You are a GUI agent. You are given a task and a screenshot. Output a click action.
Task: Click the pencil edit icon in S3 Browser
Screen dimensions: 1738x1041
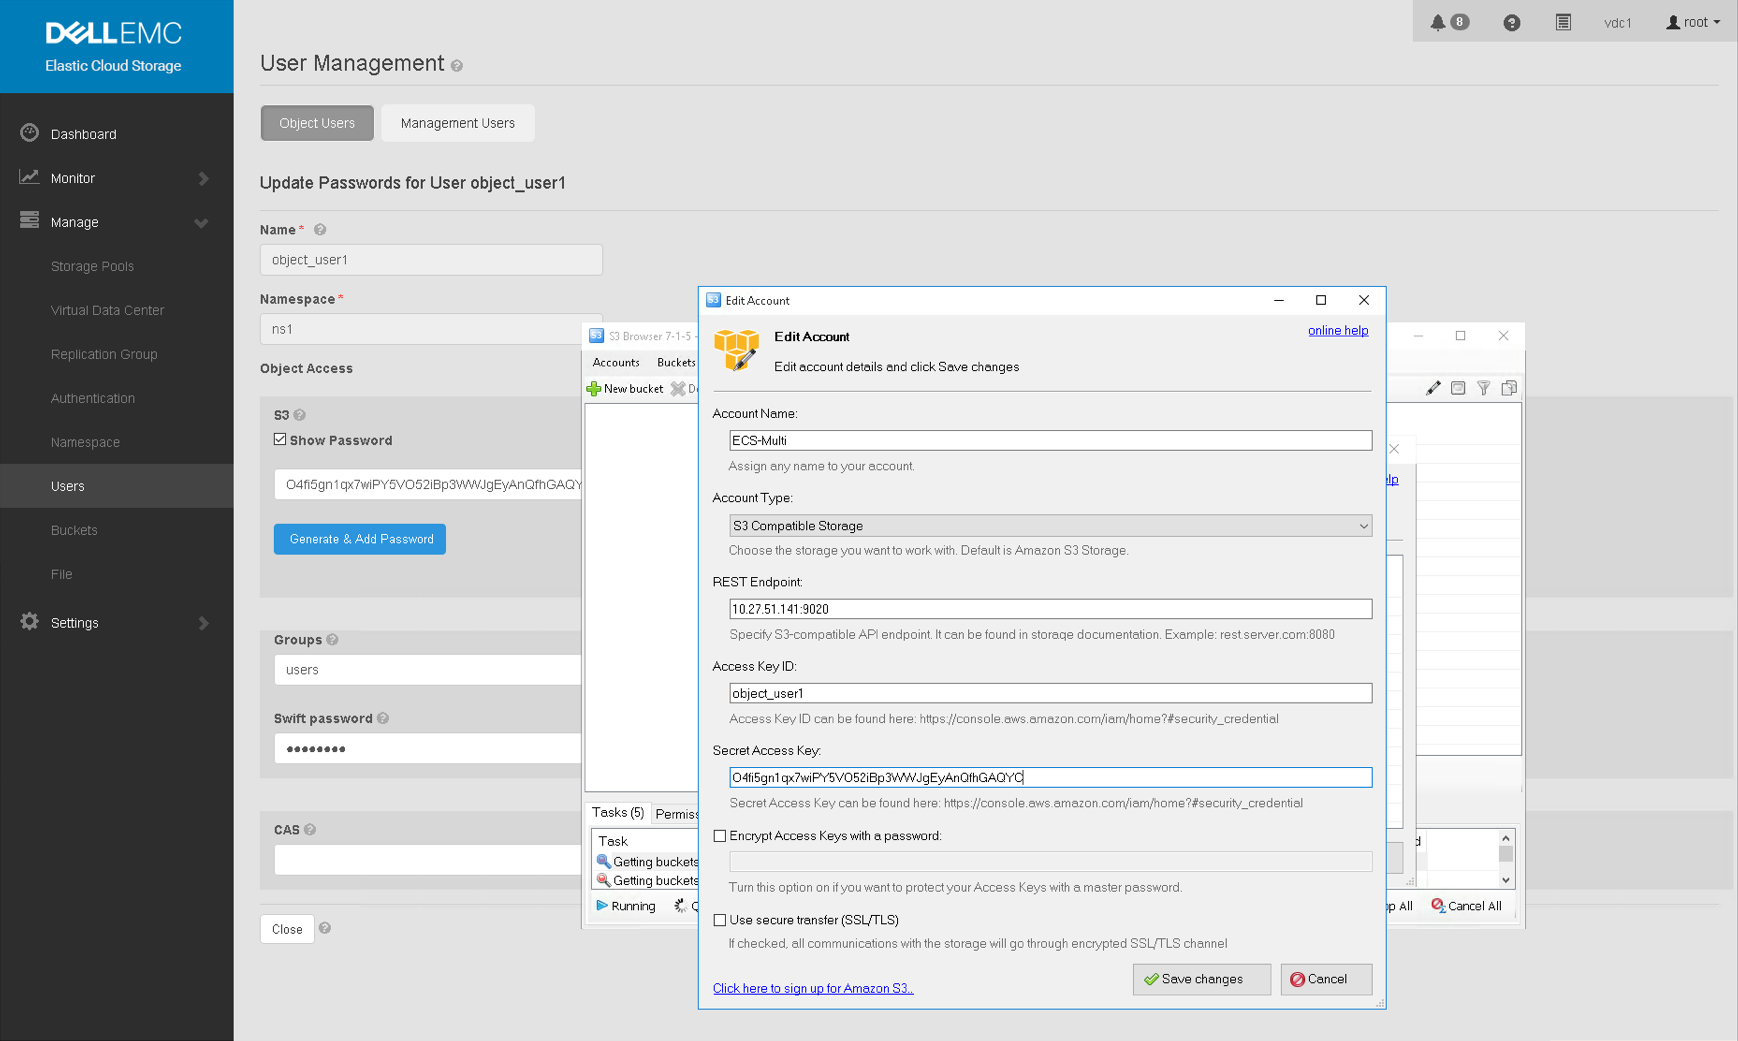coord(1433,388)
